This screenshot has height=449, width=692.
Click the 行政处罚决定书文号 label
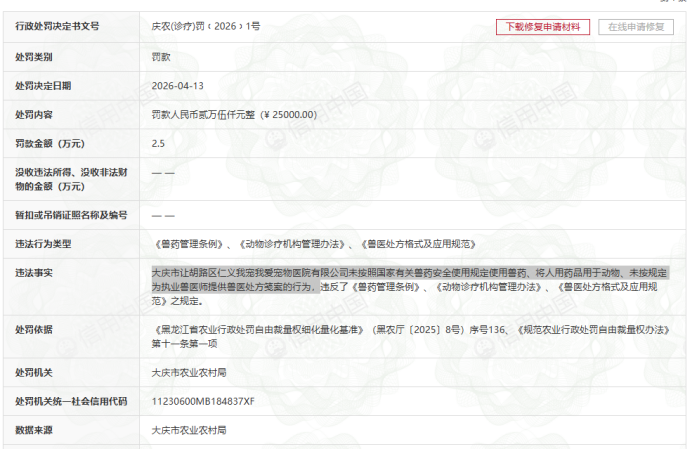(57, 26)
